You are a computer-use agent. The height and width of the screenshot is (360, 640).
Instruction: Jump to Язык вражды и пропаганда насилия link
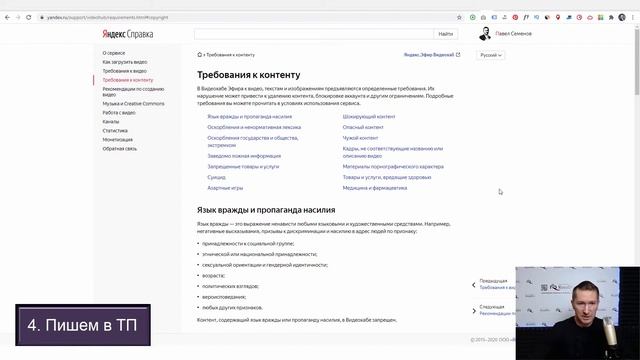pyautogui.click(x=249, y=117)
